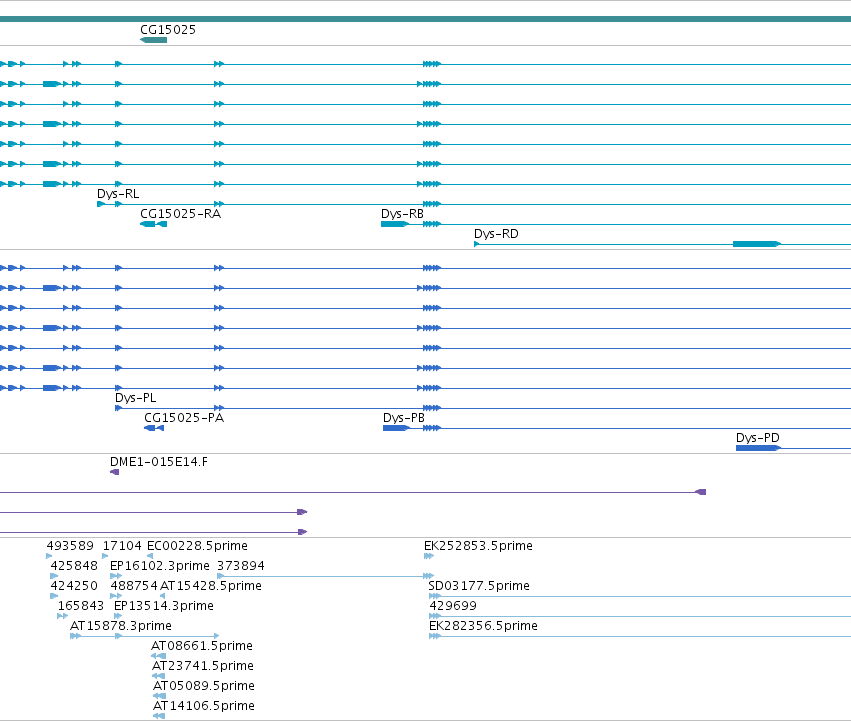Open the EK252853.5prime EST label
The width and height of the screenshot is (851, 721).
click(478, 546)
